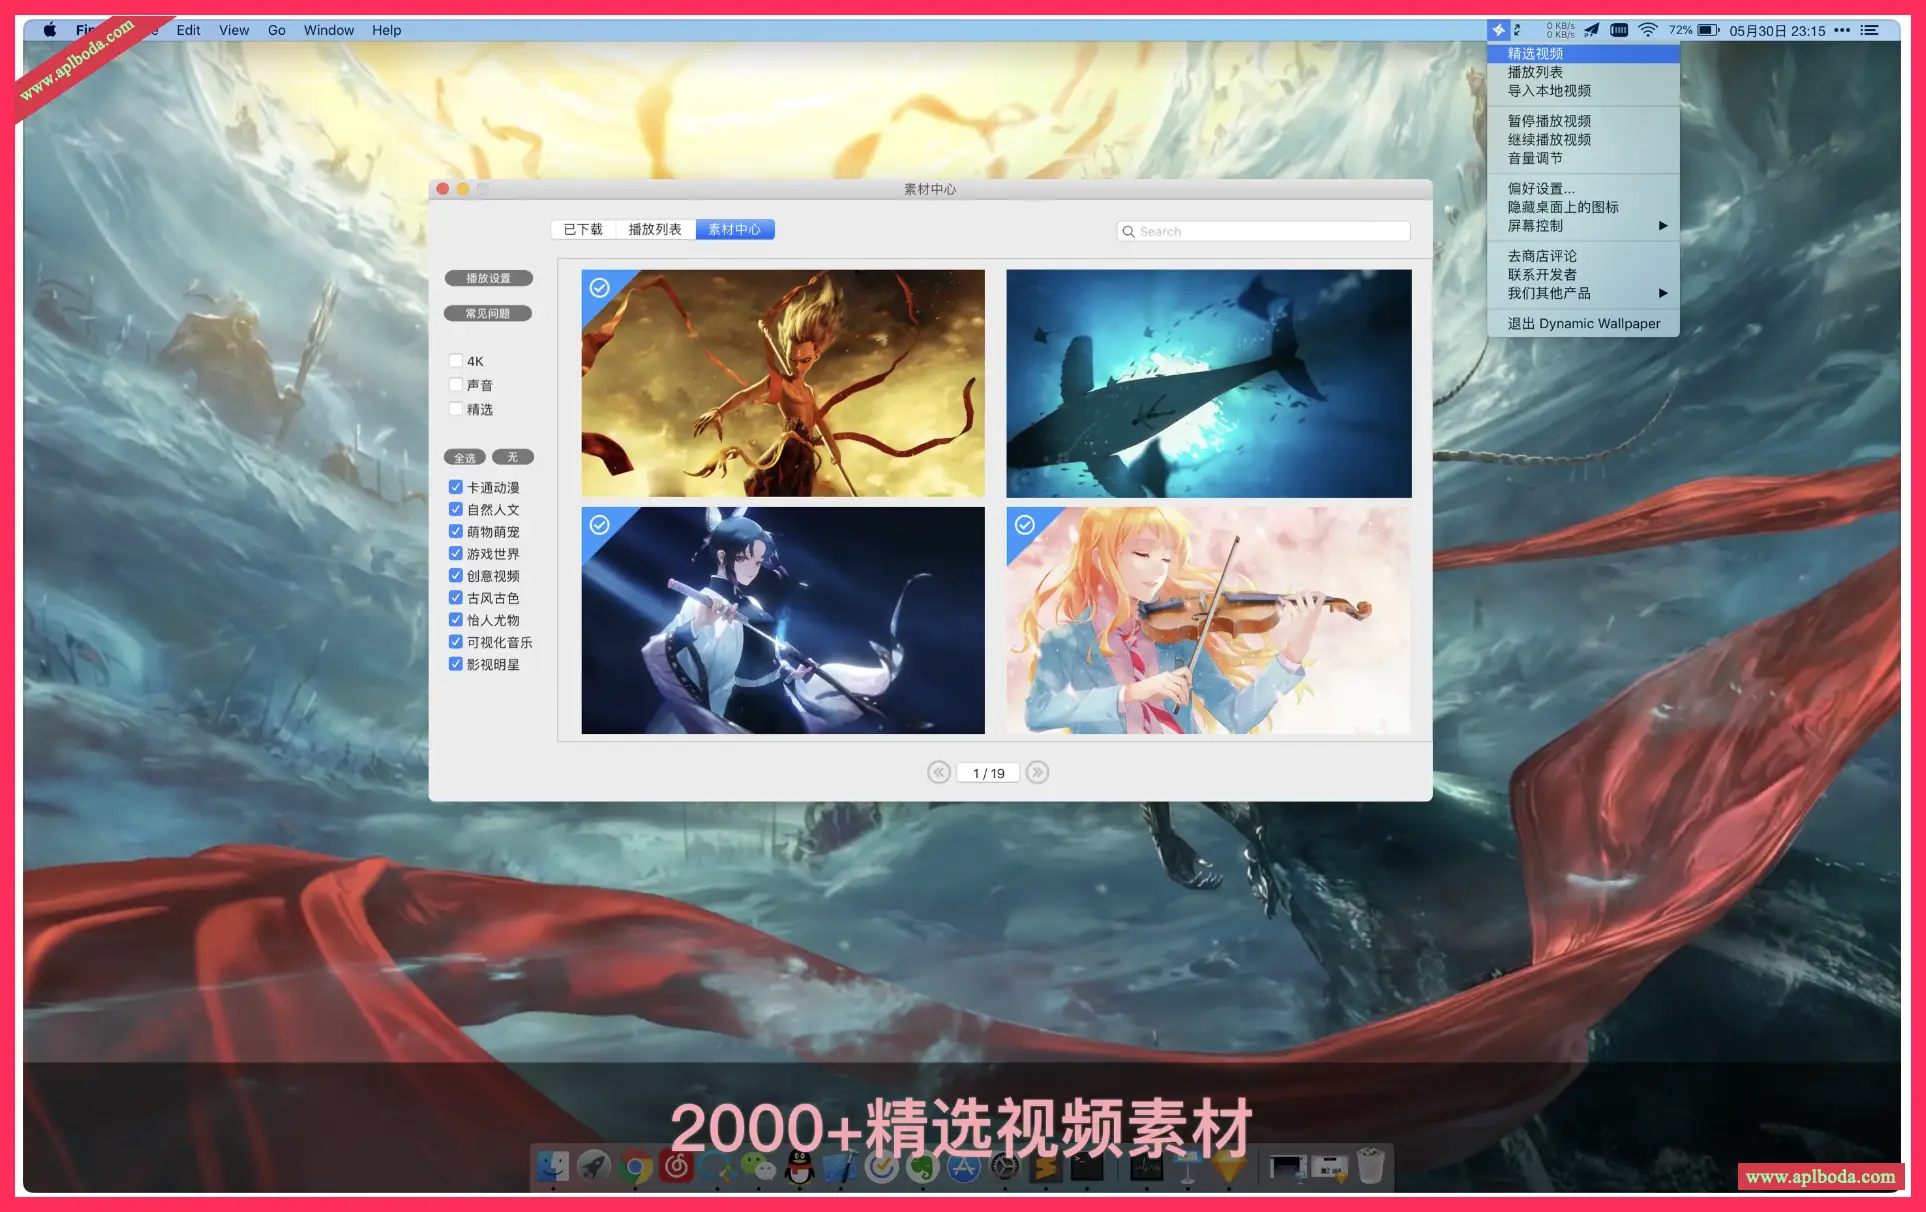This screenshot has height=1212, width=1926.
Task: Select 暂停播放视频 from the menu
Action: click(x=1549, y=120)
